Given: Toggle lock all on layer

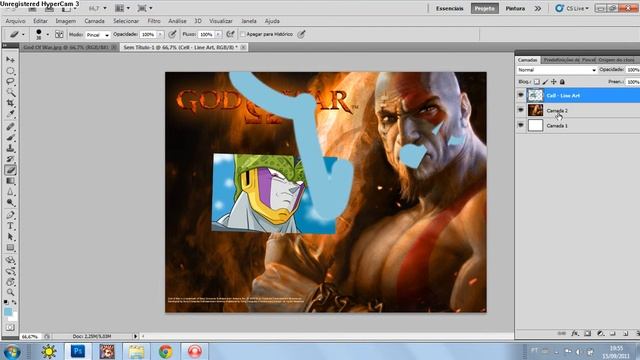Looking at the screenshot, I should [562, 82].
